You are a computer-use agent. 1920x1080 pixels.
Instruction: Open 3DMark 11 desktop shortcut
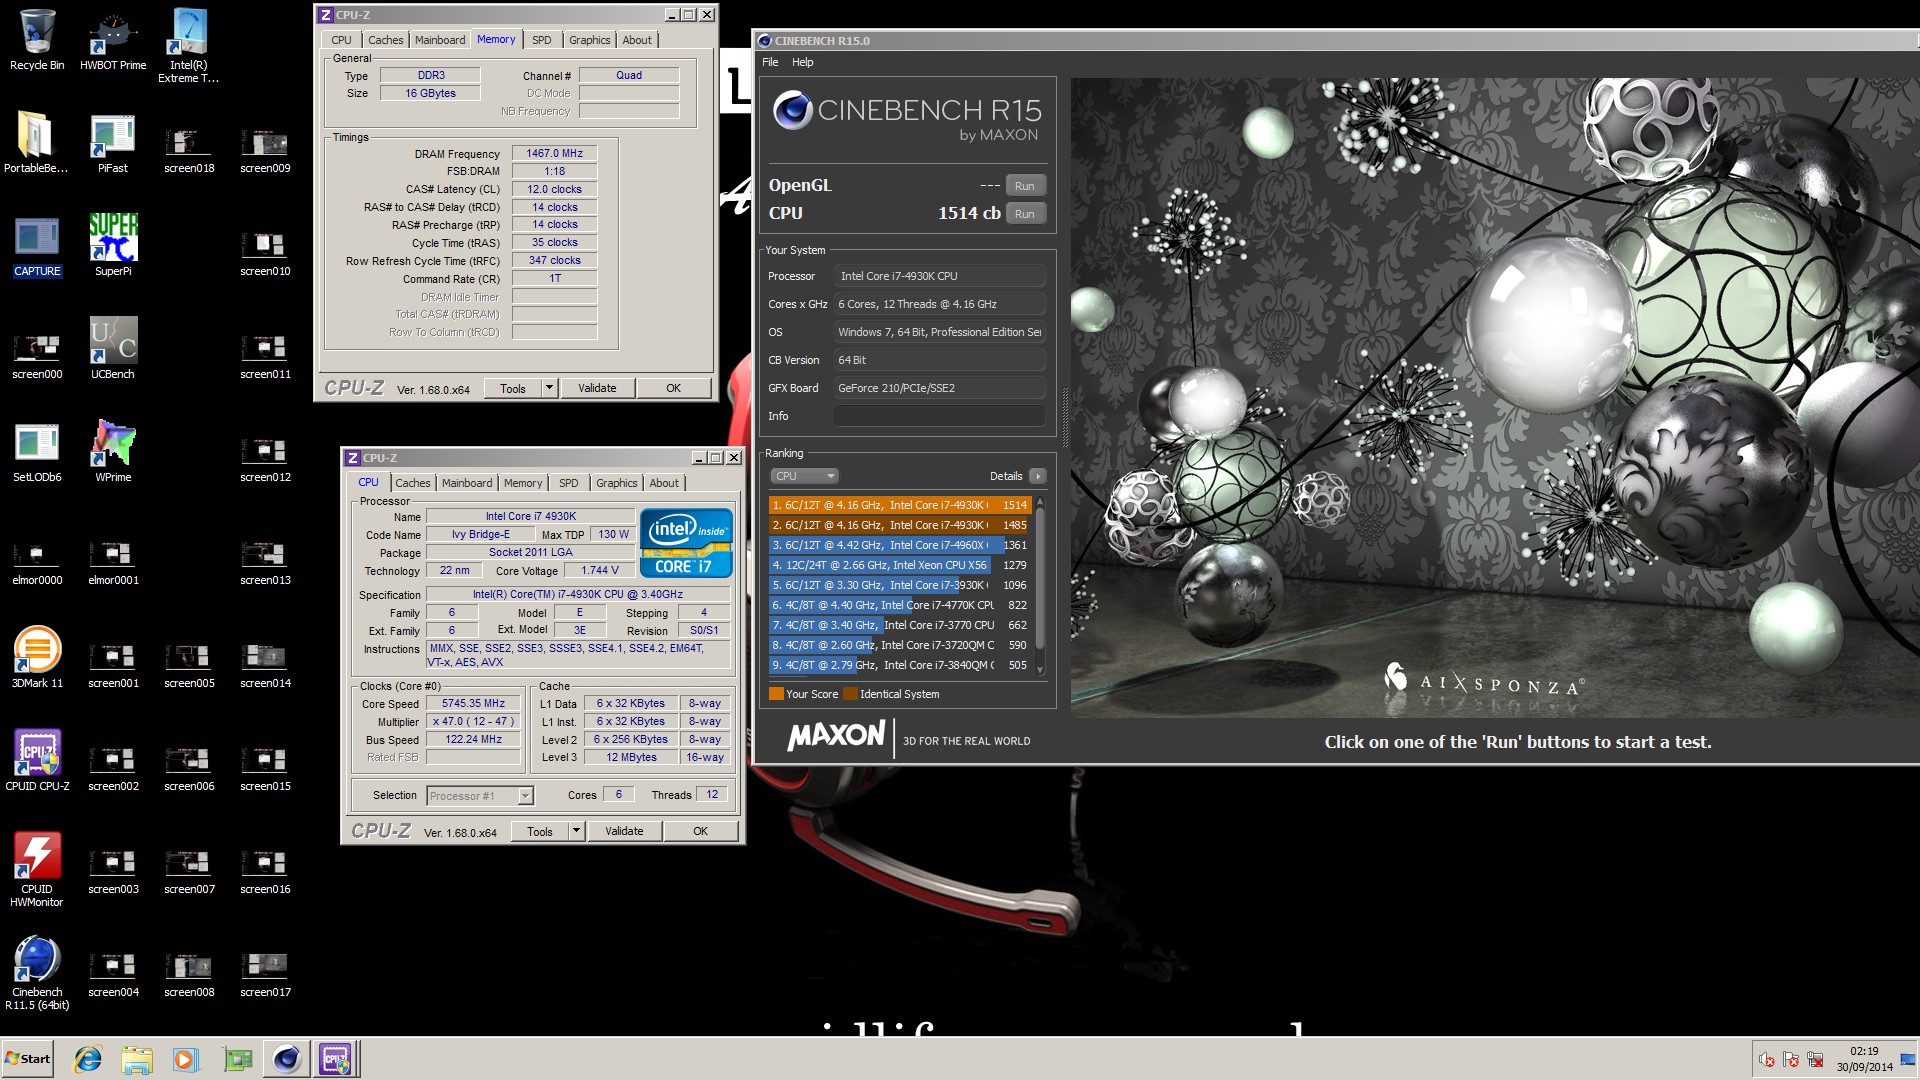point(37,658)
